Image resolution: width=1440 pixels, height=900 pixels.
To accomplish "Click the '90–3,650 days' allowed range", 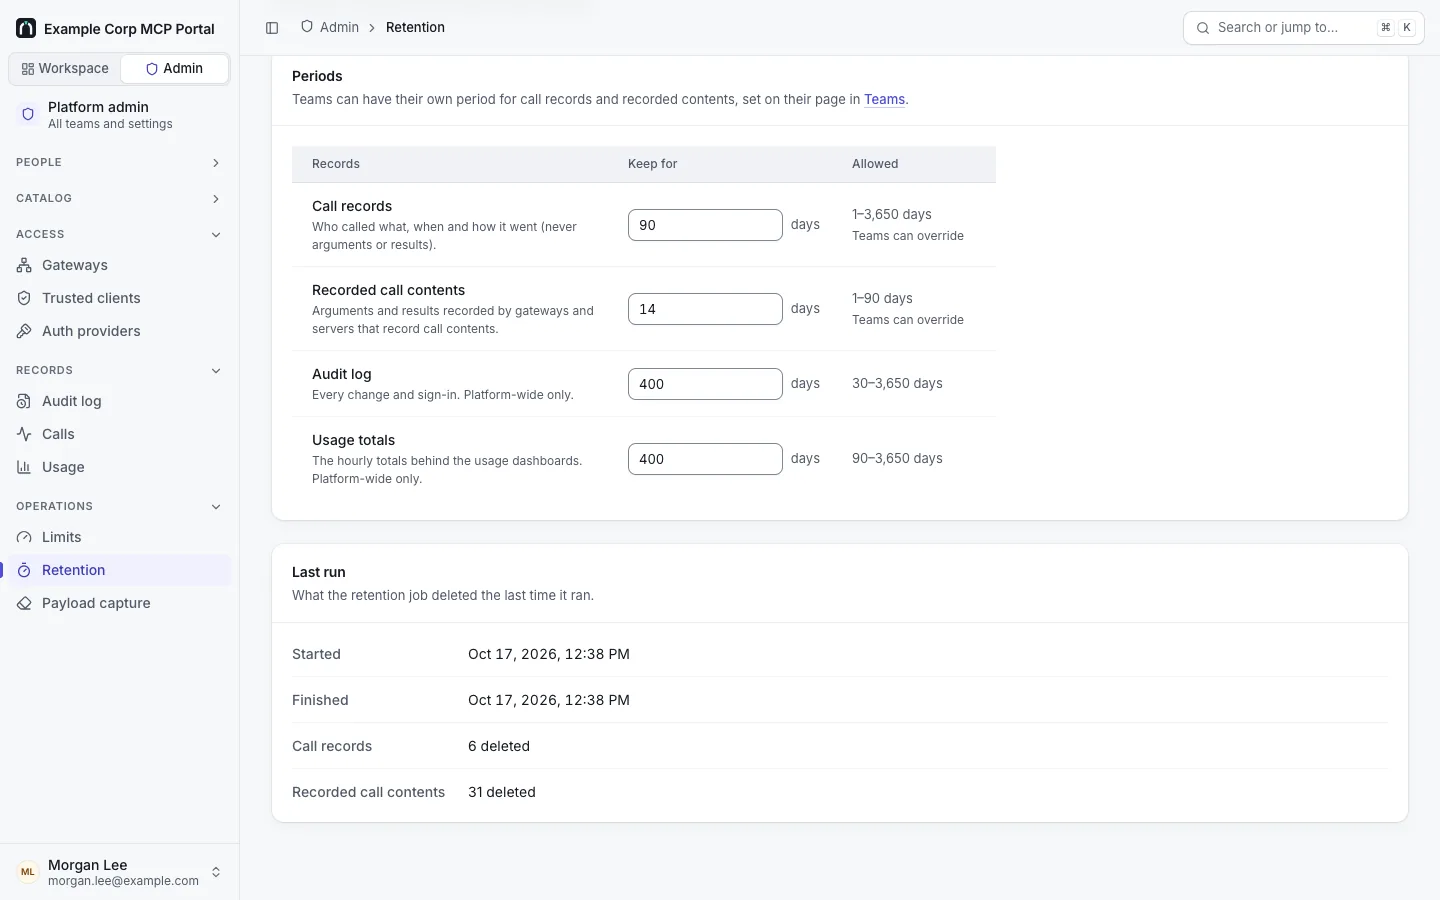I will [x=897, y=458].
